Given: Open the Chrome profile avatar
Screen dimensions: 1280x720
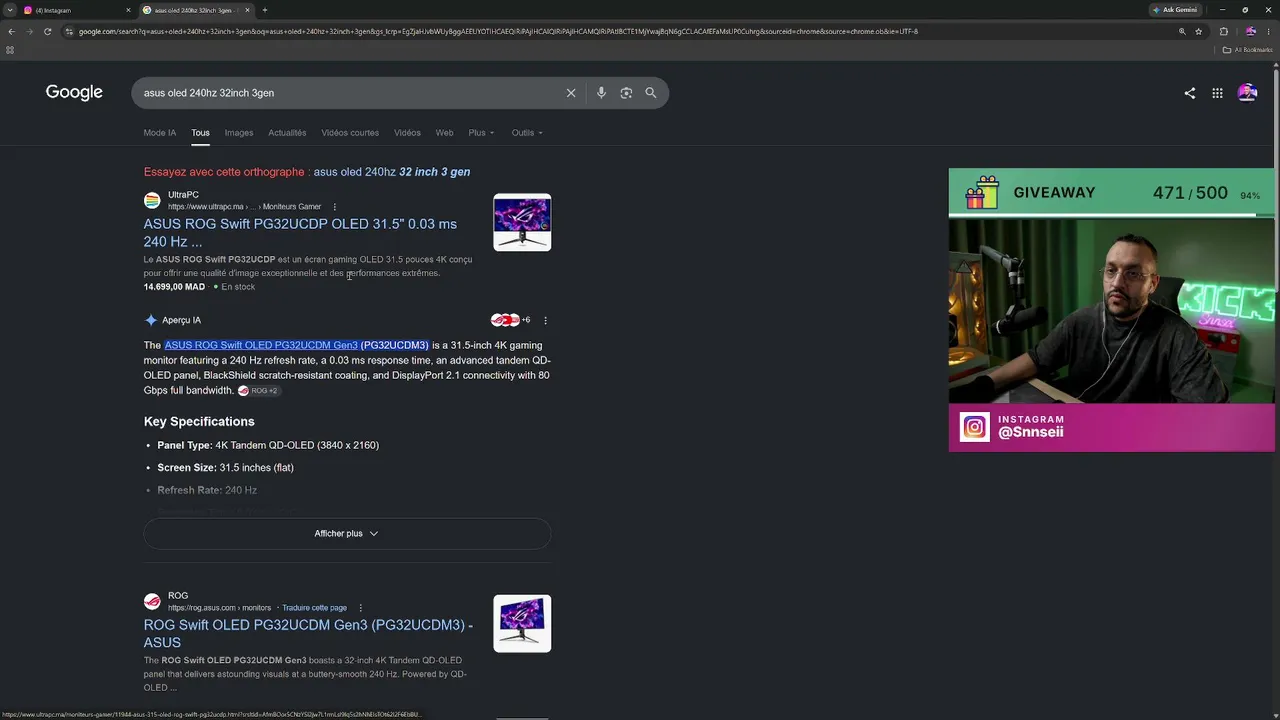Looking at the screenshot, I should click(x=1250, y=31).
